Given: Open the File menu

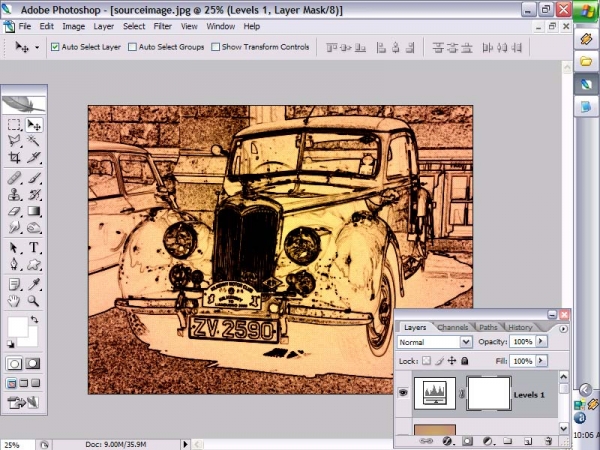Looking at the screenshot, I should pos(25,26).
